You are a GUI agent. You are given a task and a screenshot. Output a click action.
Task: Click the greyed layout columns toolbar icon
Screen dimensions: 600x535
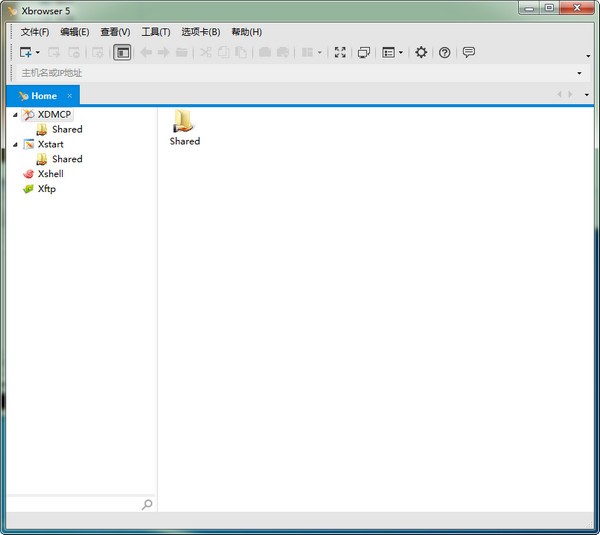(x=307, y=52)
